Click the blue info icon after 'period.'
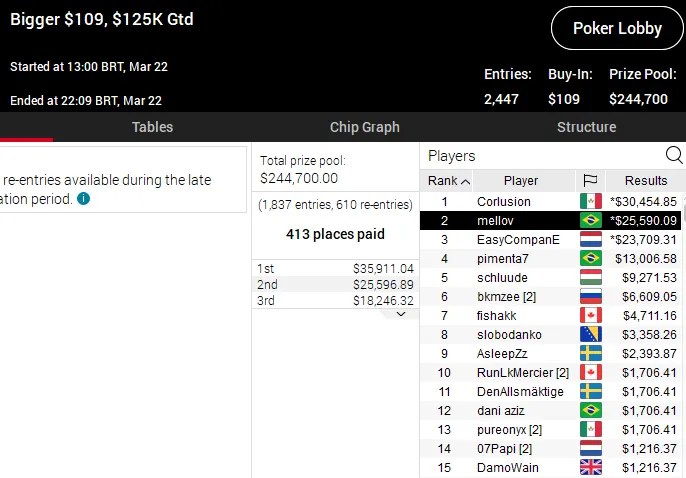Viewport: 686px width, 478px height. click(84, 199)
